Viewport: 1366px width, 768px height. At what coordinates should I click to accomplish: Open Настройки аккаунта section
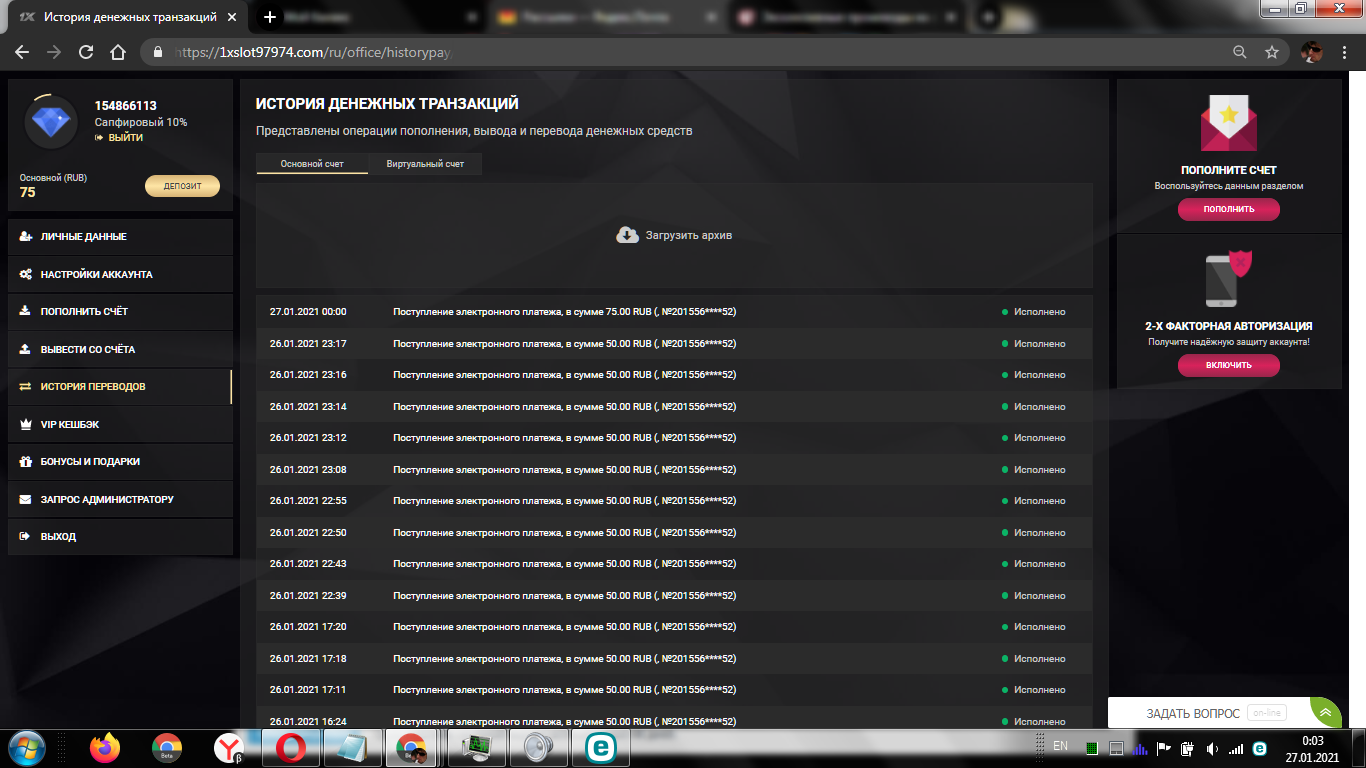coord(120,274)
